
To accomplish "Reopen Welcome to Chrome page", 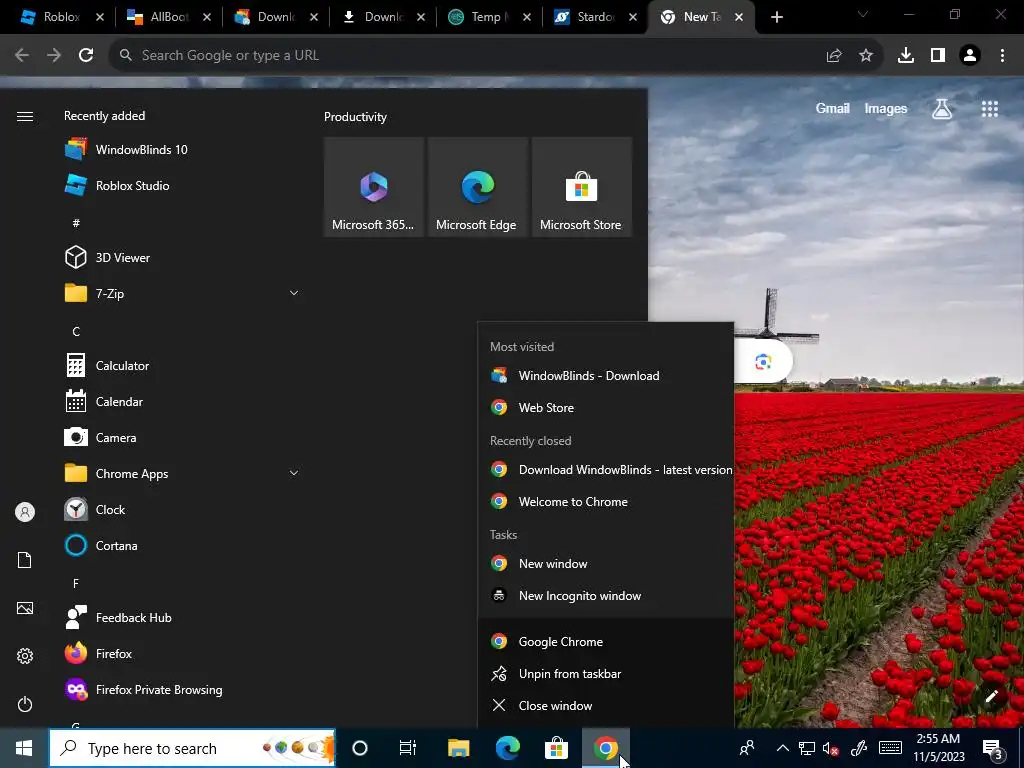I will [x=606, y=502].
